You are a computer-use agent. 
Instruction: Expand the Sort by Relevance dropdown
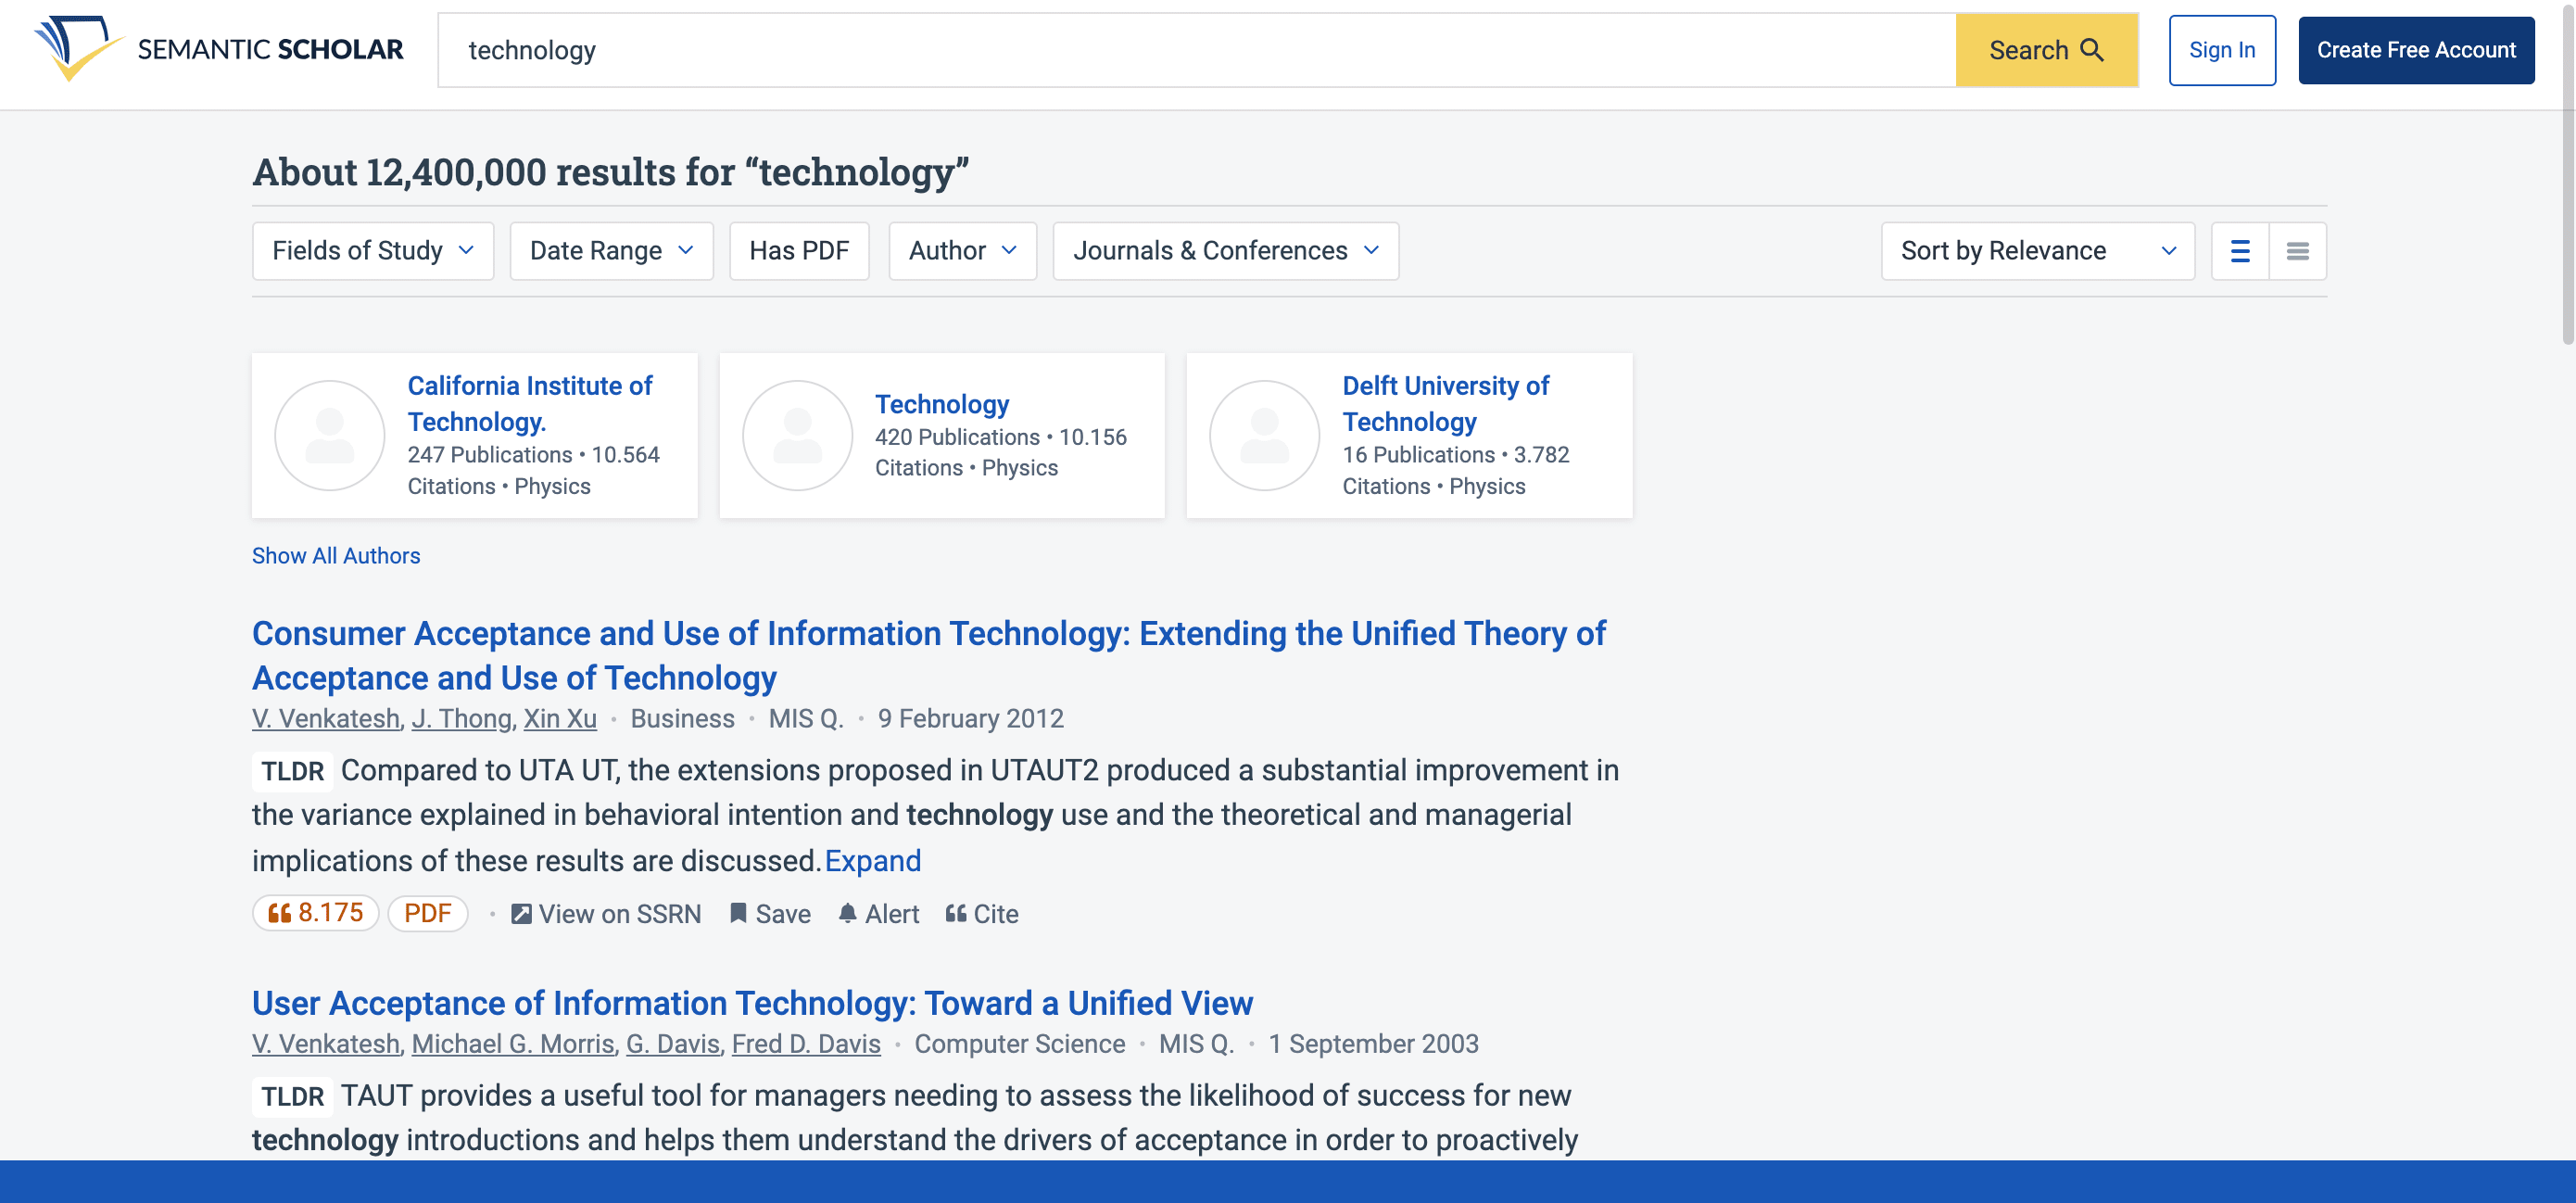coord(2036,251)
